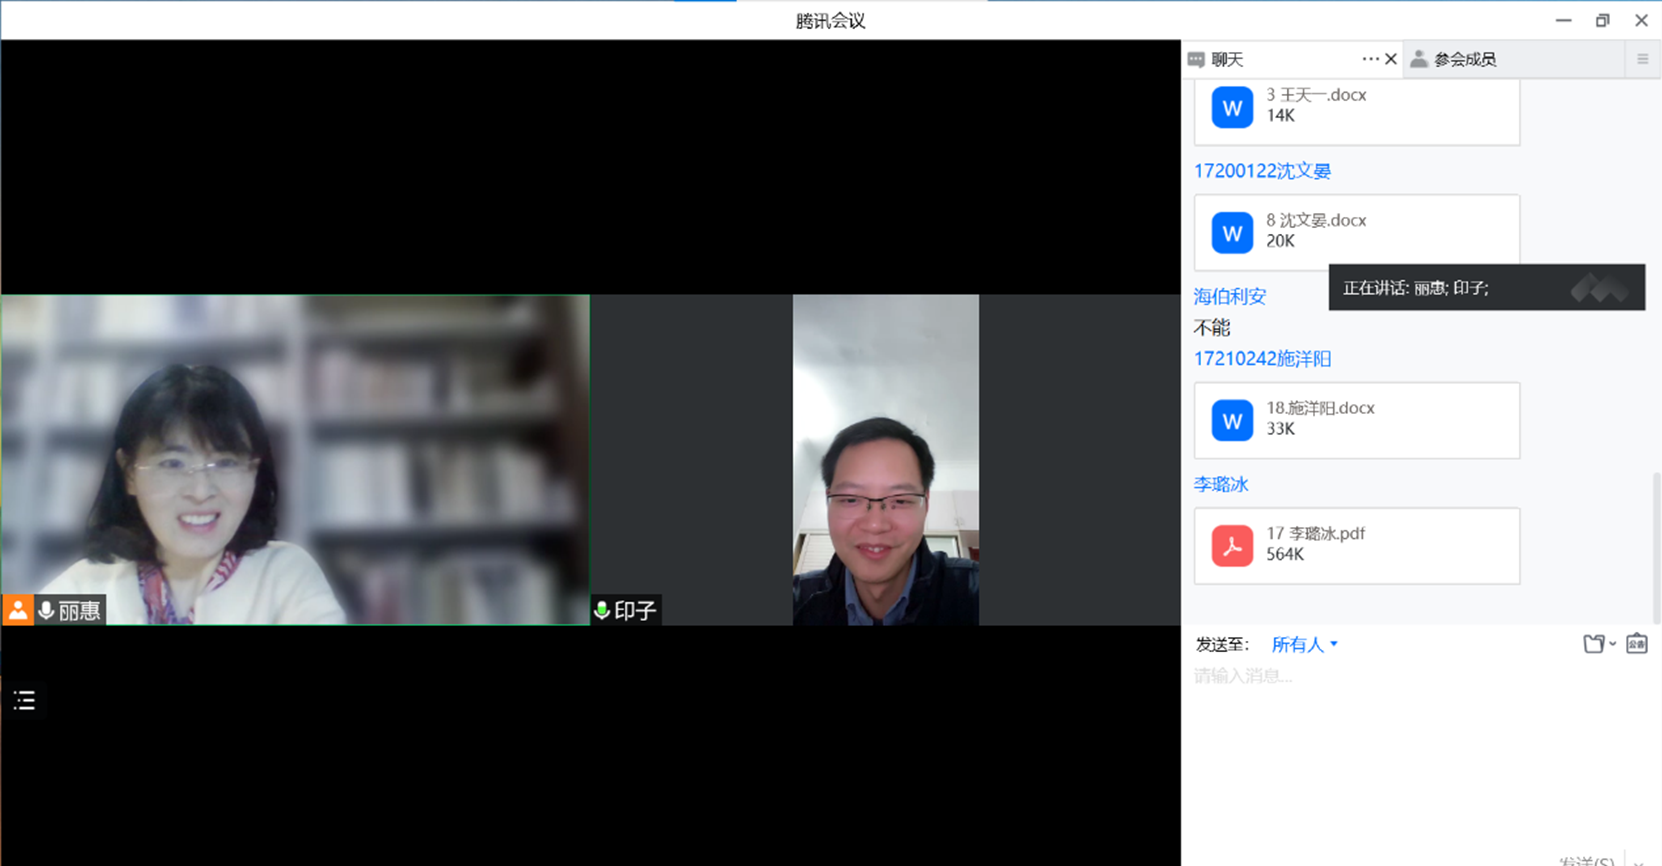The height and width of the screenshot is (866, 1662).
Task: Expand the 所有人 recipient dropdown
Action: click(1304, 645)
